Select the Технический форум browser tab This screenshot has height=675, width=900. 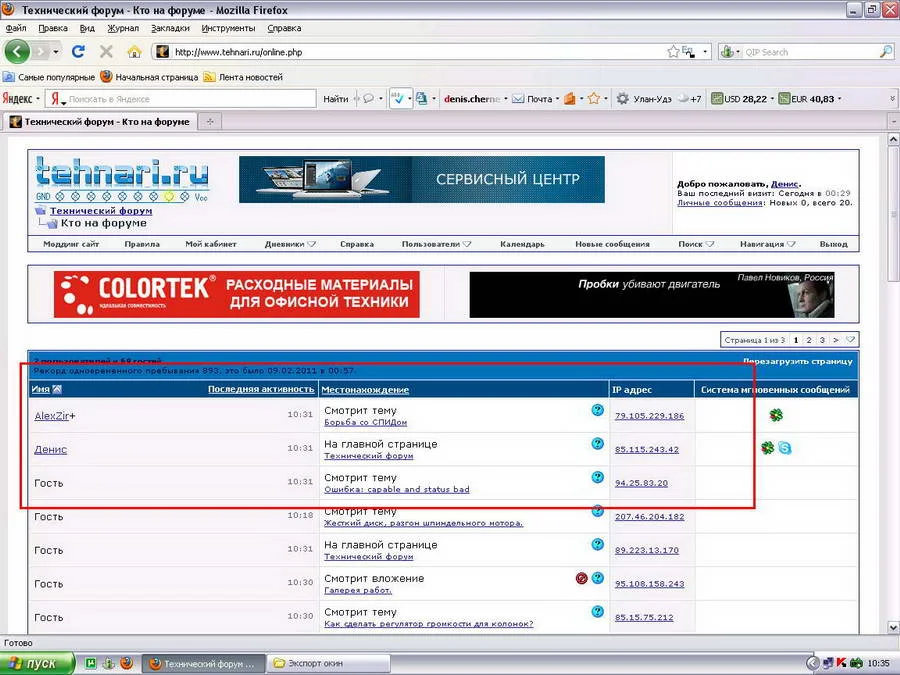pos(100,122)
